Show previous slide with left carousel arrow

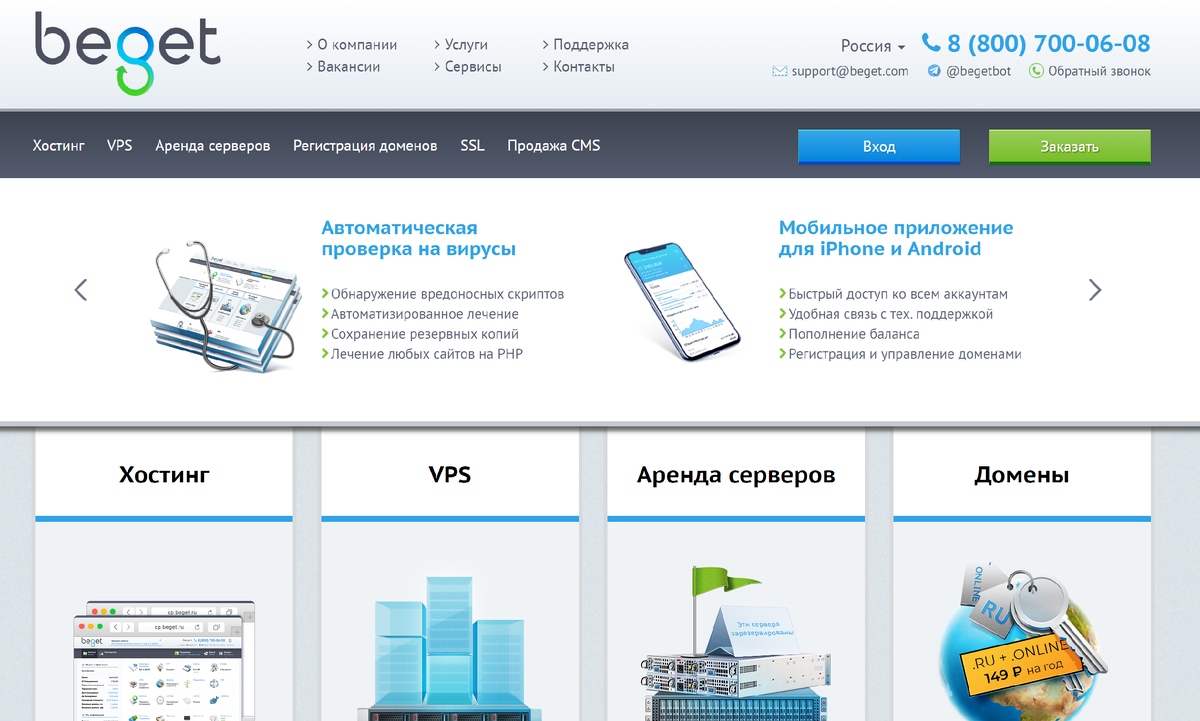click(81, 290)
